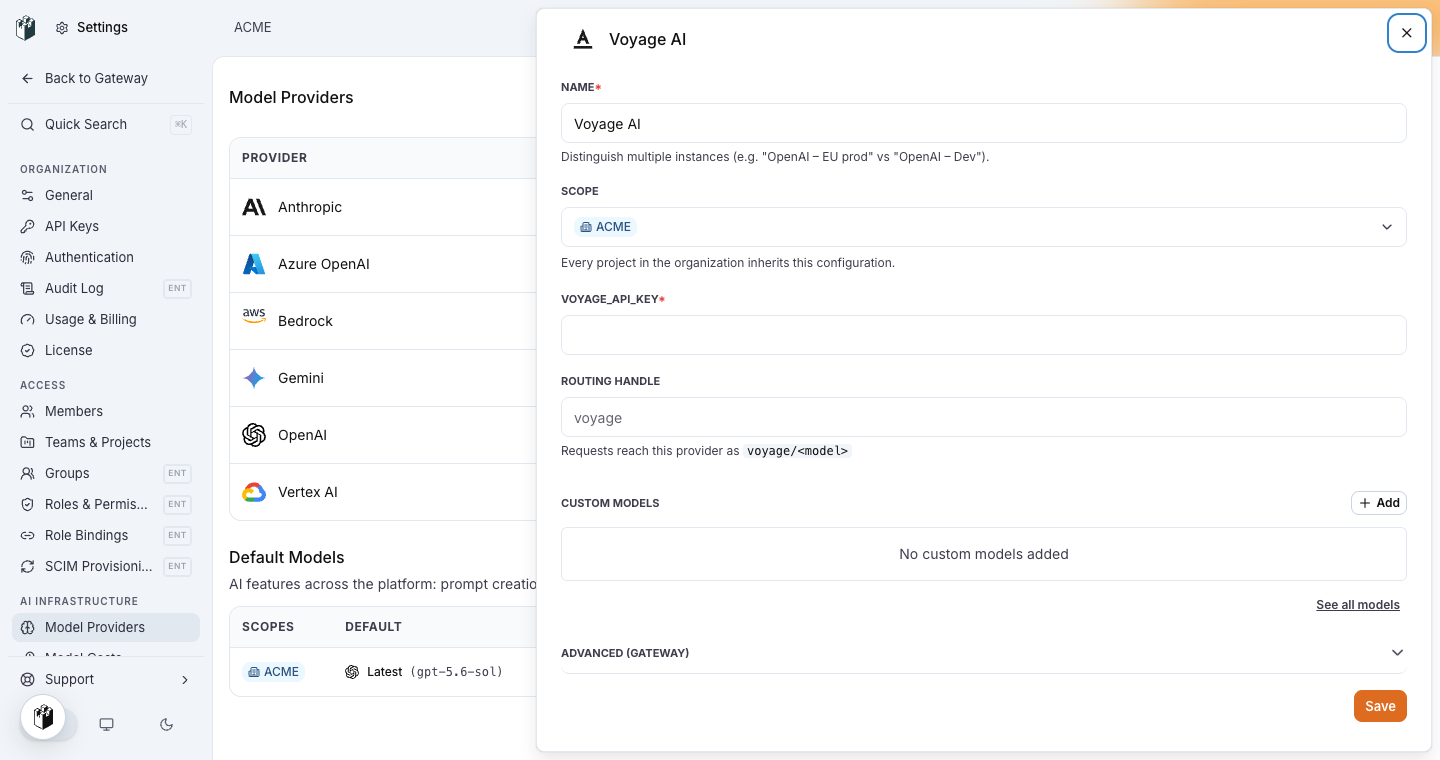Click the Name input field
The width and height of the screenshot is (1440, 760).
point(984,123)
